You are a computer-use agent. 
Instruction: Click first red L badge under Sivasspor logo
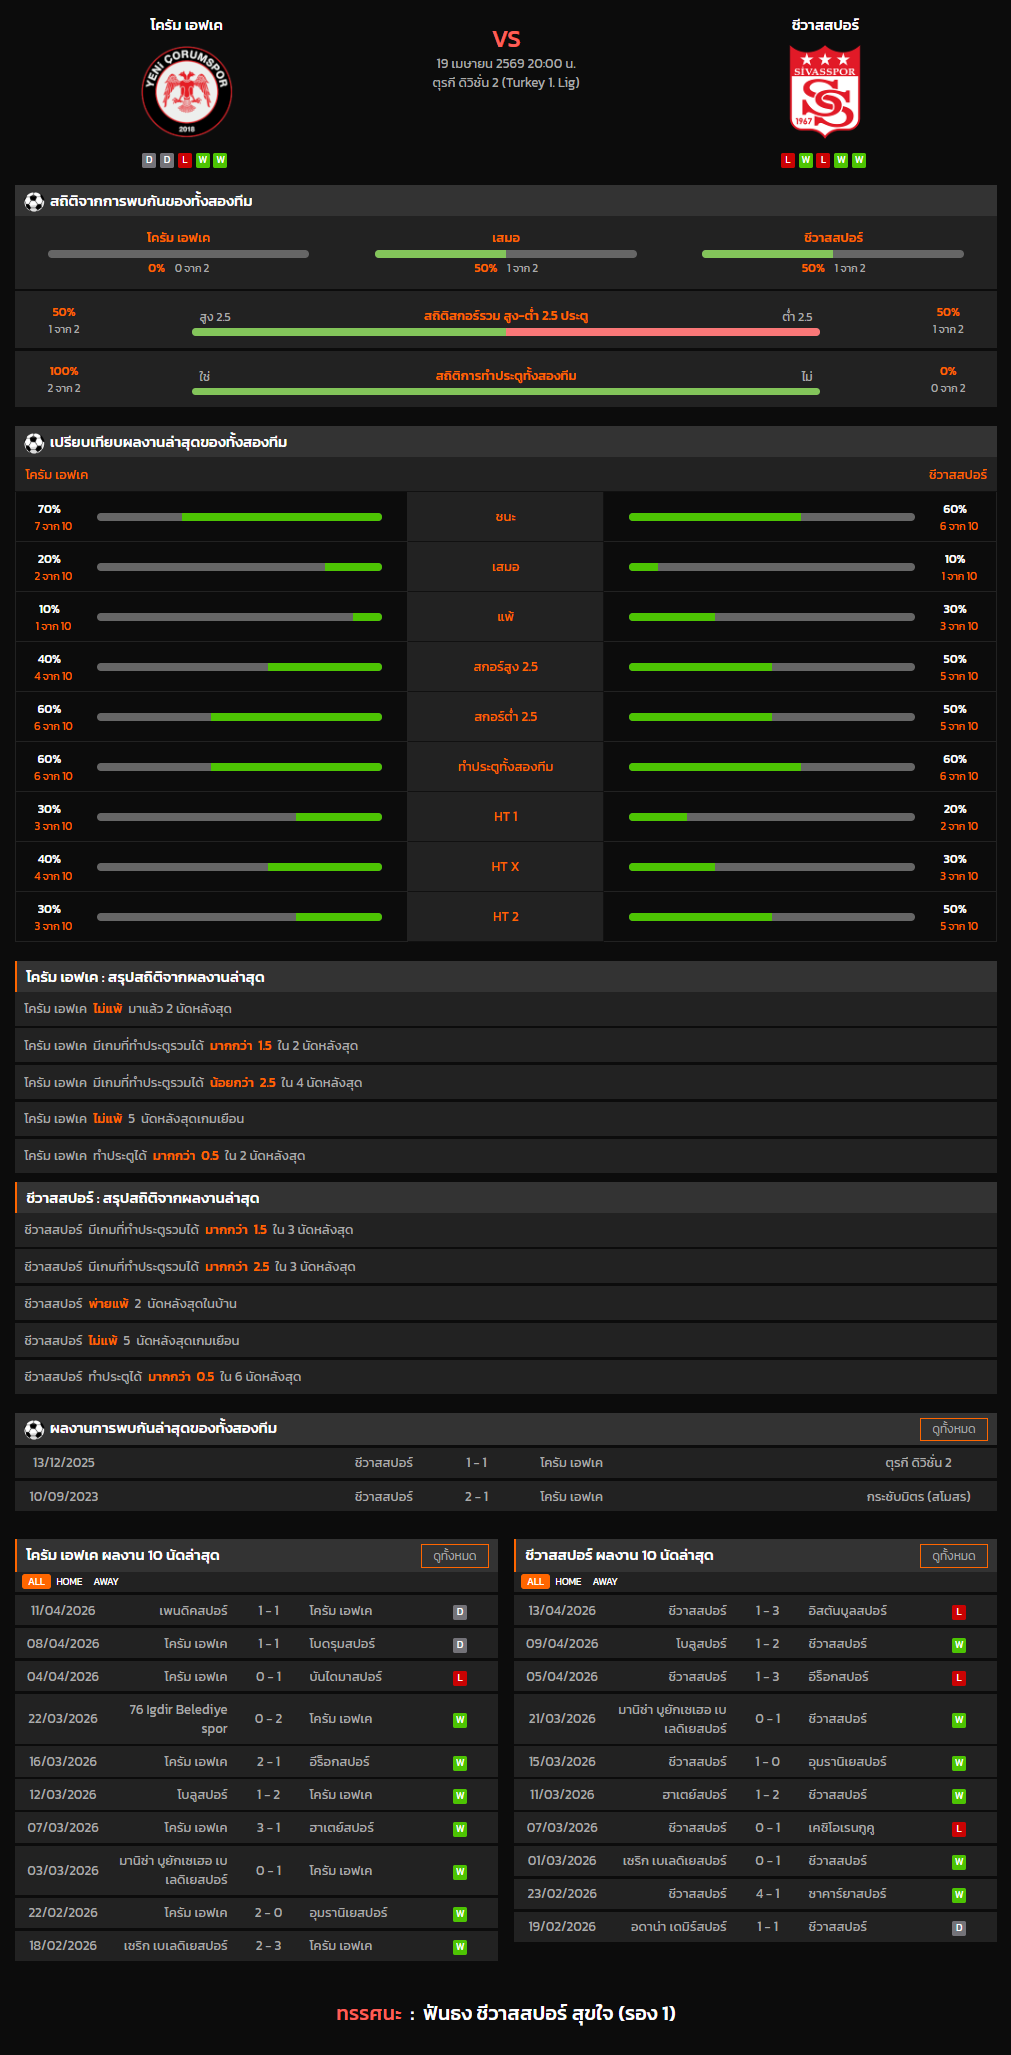click(788, 160)
